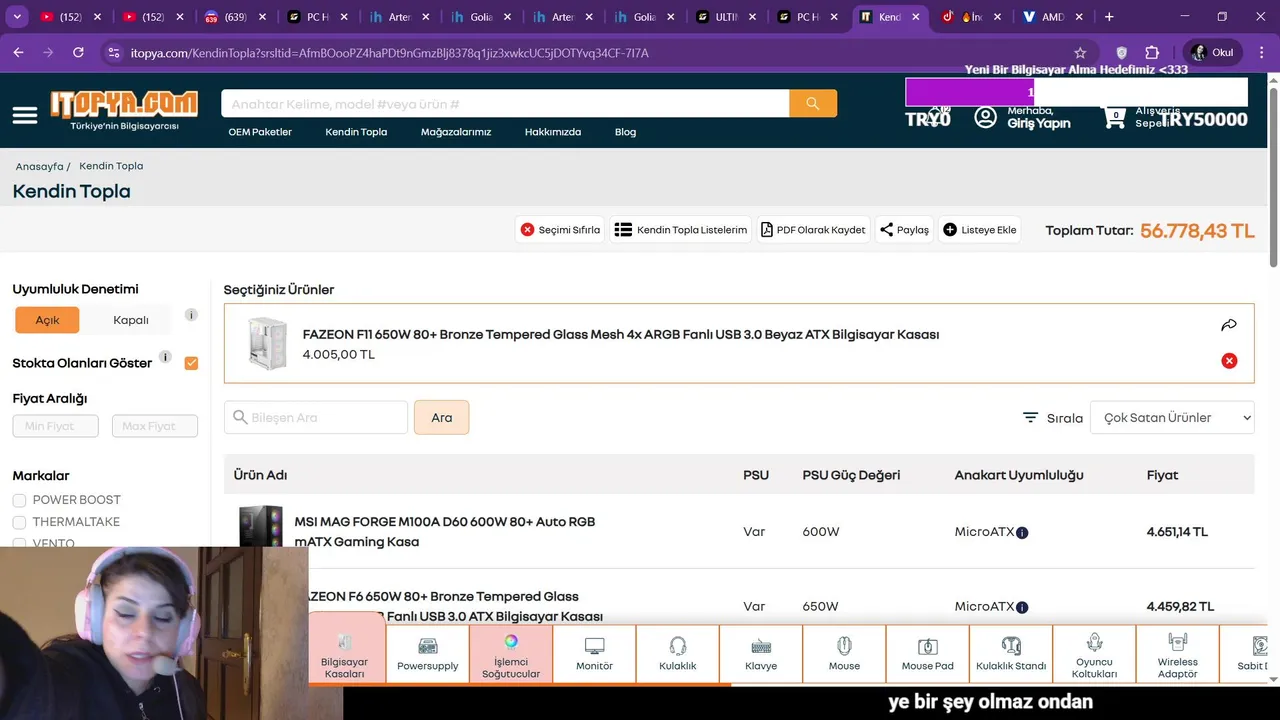This screenshot has width=1280, height=720.
Task: Select the Powersupply category
Action: click(x=428, y=655)
